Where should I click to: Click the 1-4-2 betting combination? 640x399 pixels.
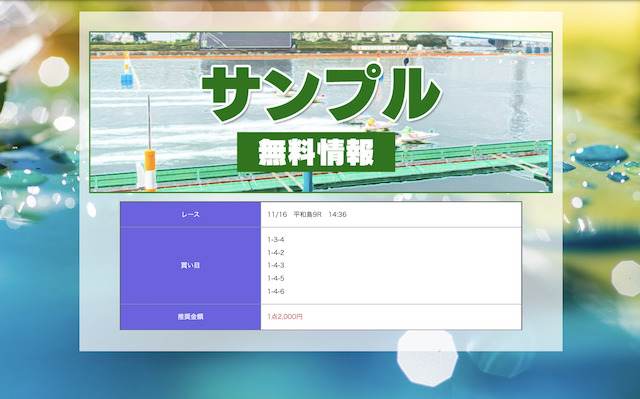point(276,253)
